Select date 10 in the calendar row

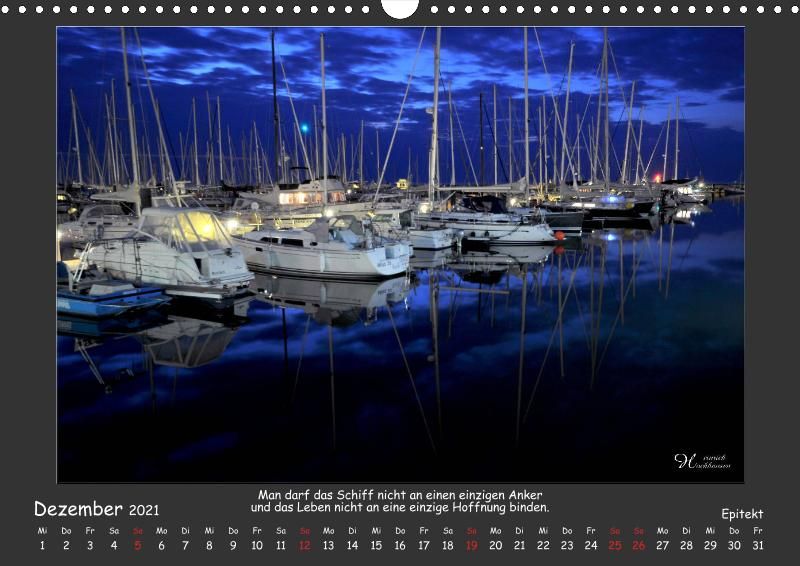click(257, 545)
